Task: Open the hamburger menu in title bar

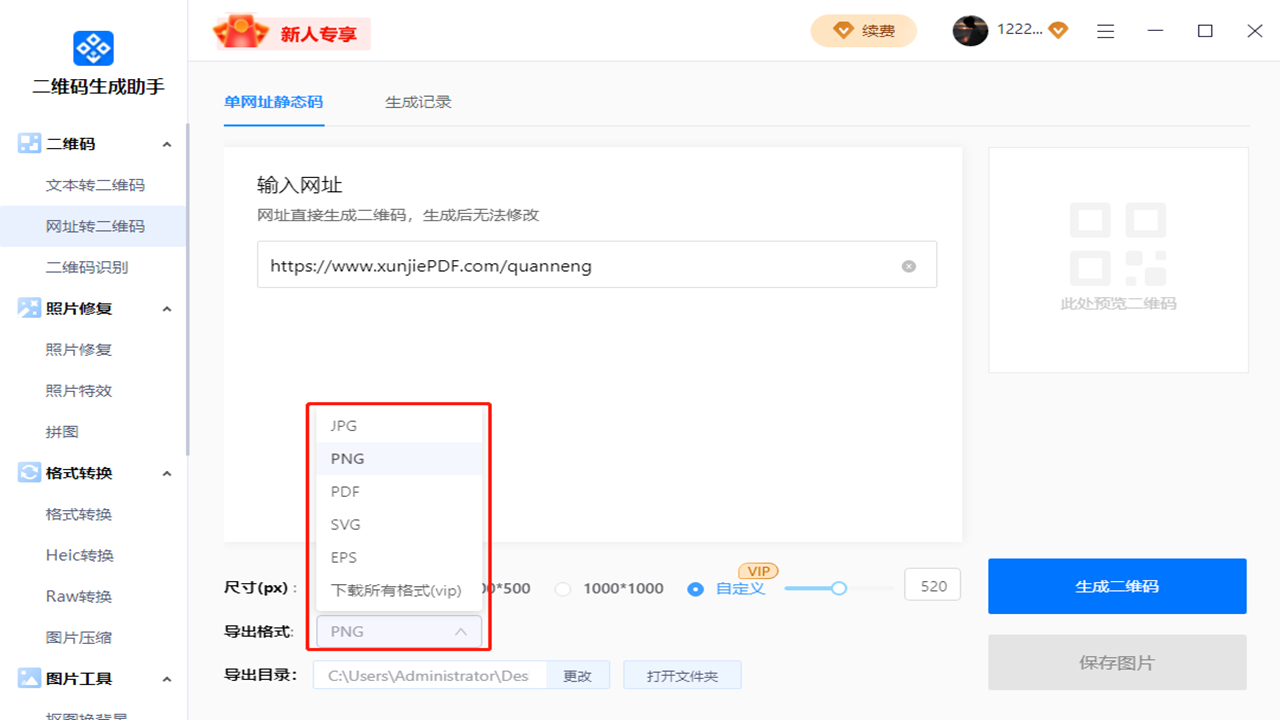Action: (x=1105, y=31)
